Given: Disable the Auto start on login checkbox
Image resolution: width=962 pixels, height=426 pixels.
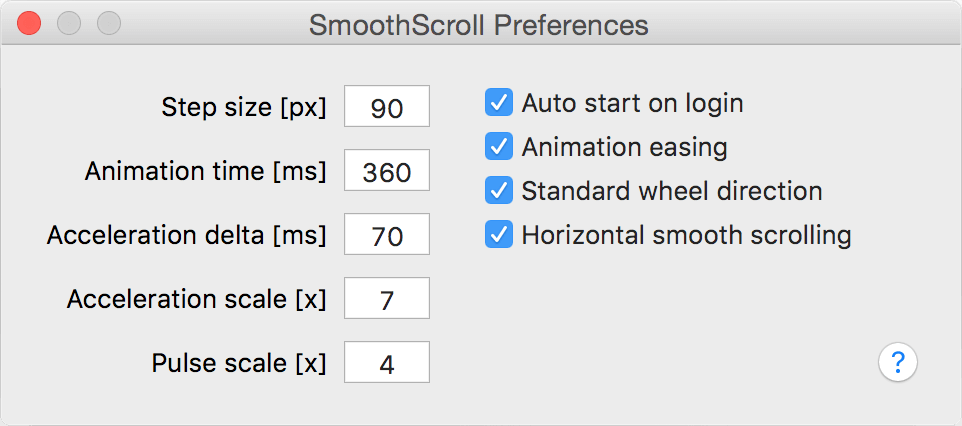Looking at the screenshot, I should (498, 103).
